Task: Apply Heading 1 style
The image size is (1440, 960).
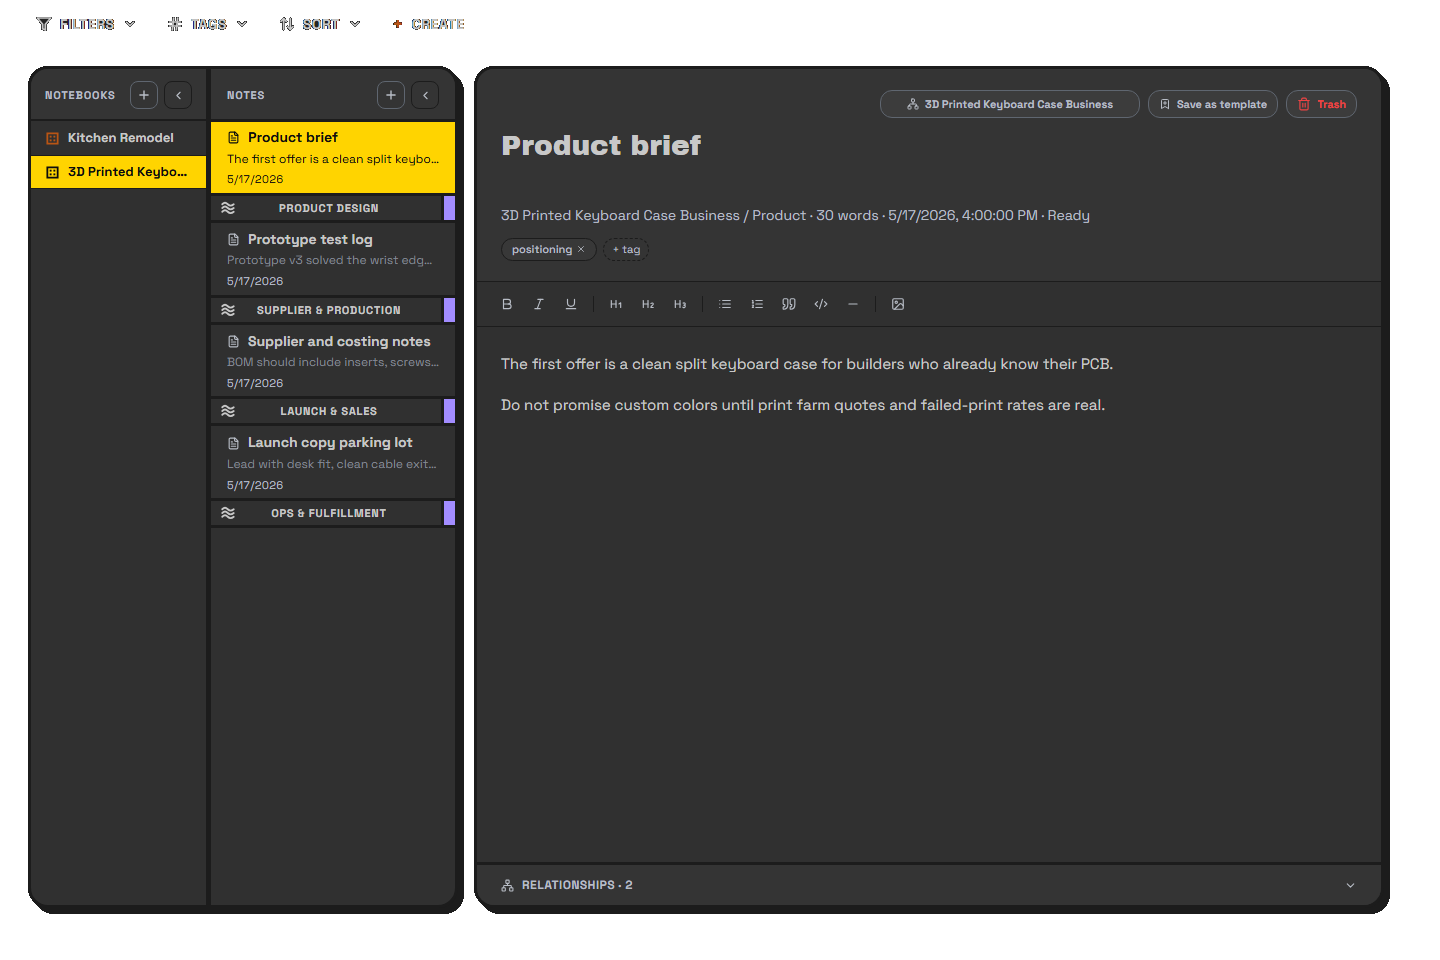Action: pyautogui.click(x=616, y=304)
